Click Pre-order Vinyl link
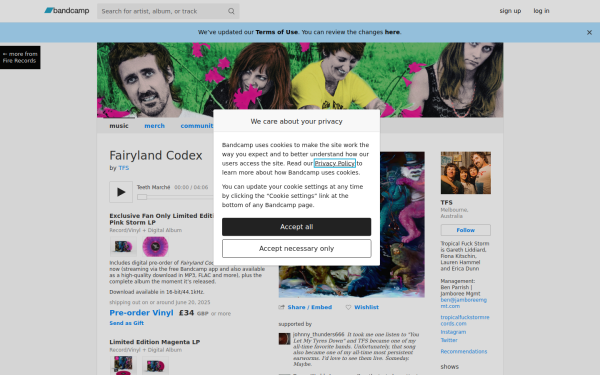The height and width of the screenshot is (375, 600). click(x=141, y=313)
